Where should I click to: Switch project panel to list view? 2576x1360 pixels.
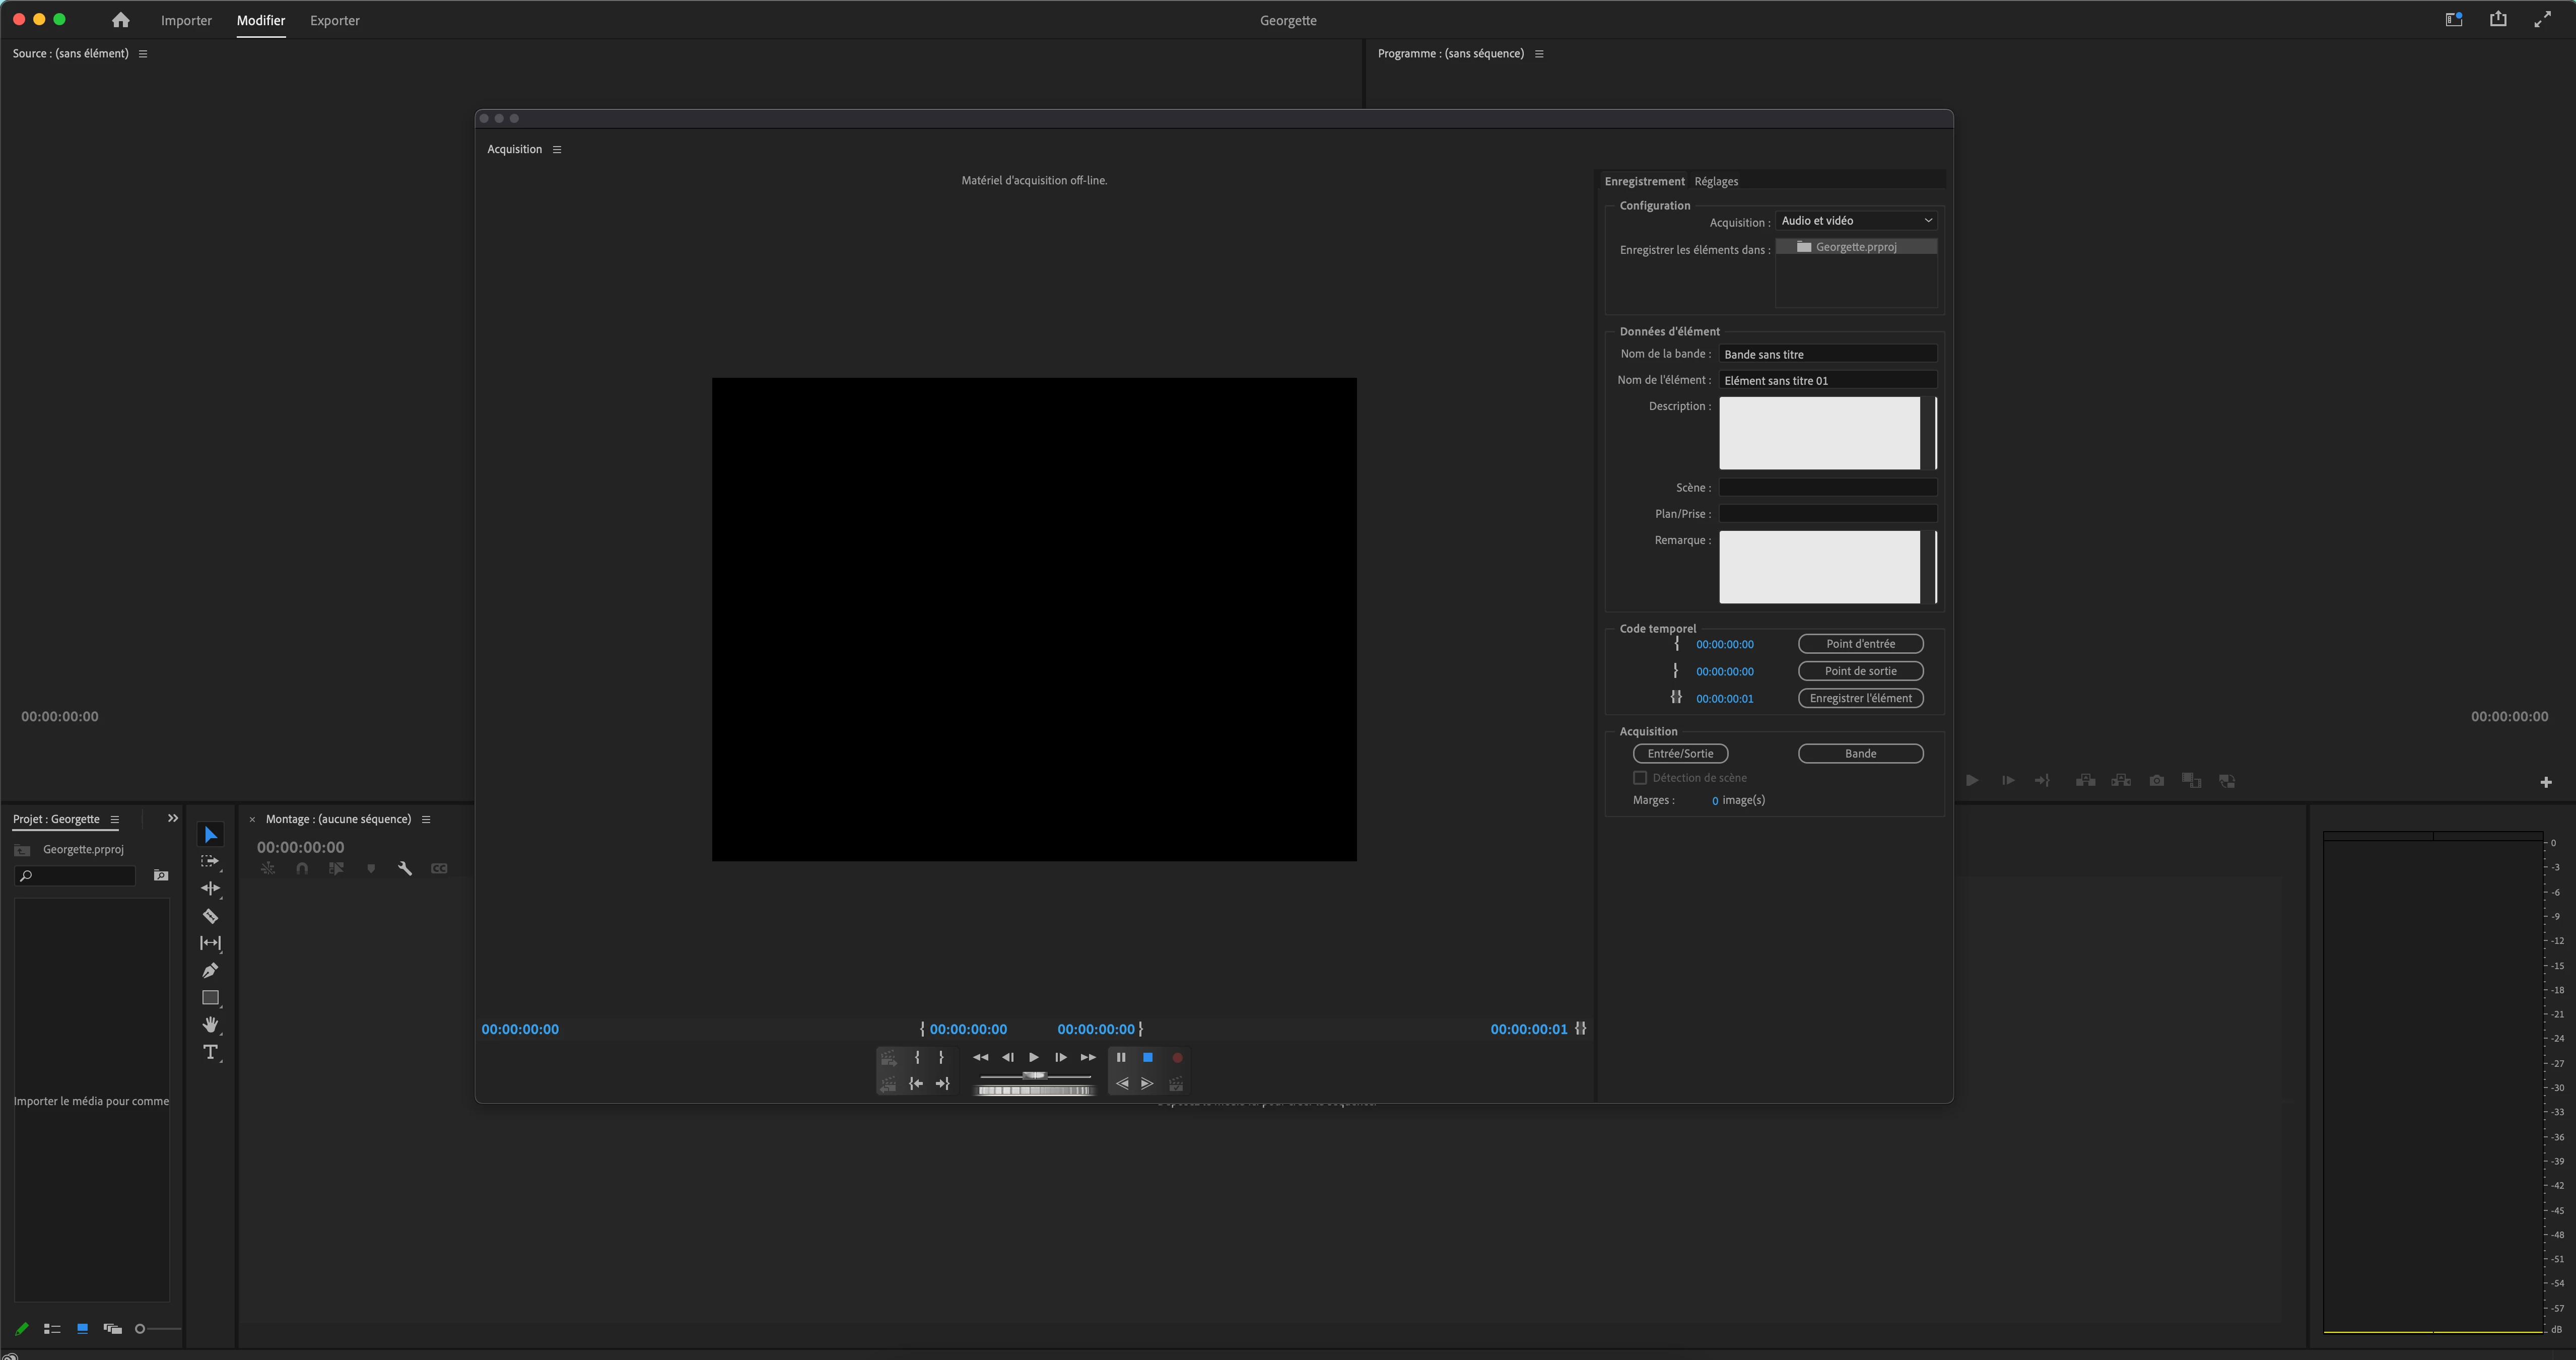pyautogui.click(x=53, y=1329)
